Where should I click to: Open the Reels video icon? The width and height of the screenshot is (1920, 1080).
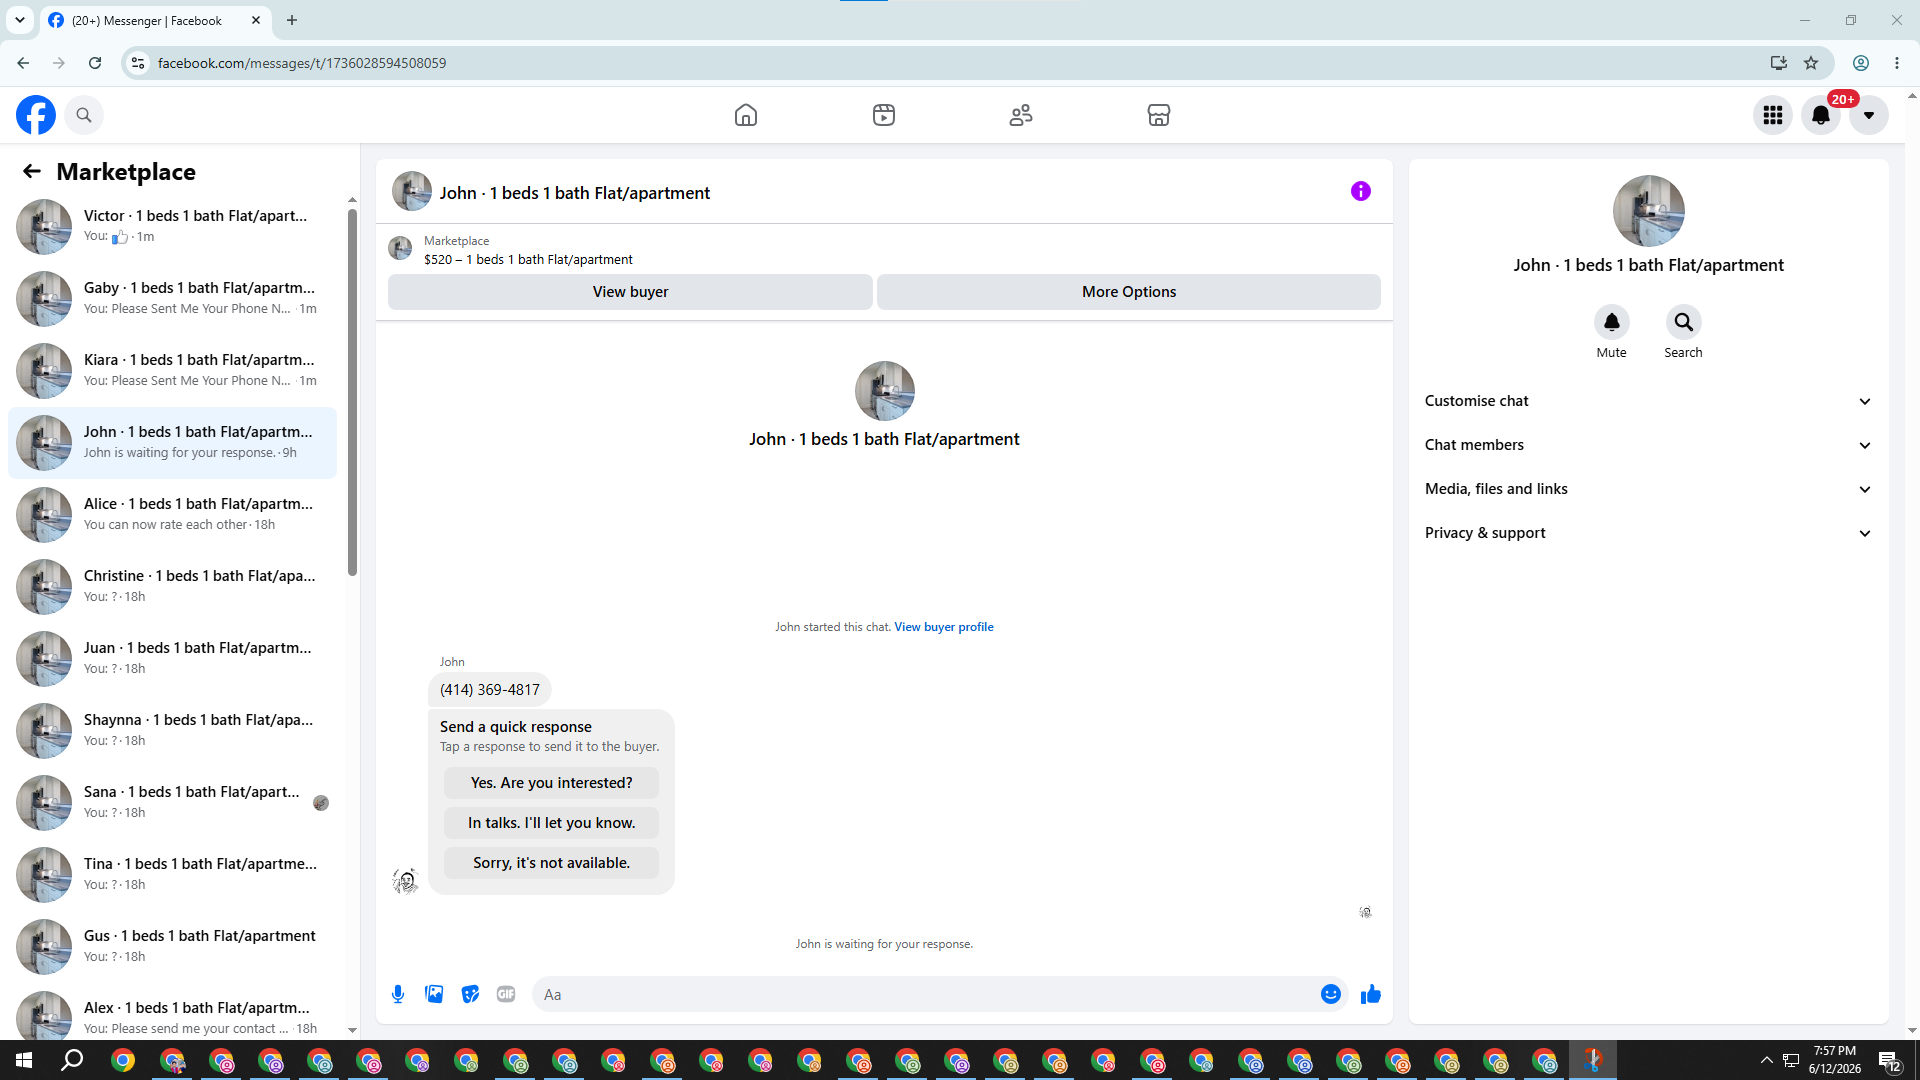pyautogui.click(x=884, y=115)
